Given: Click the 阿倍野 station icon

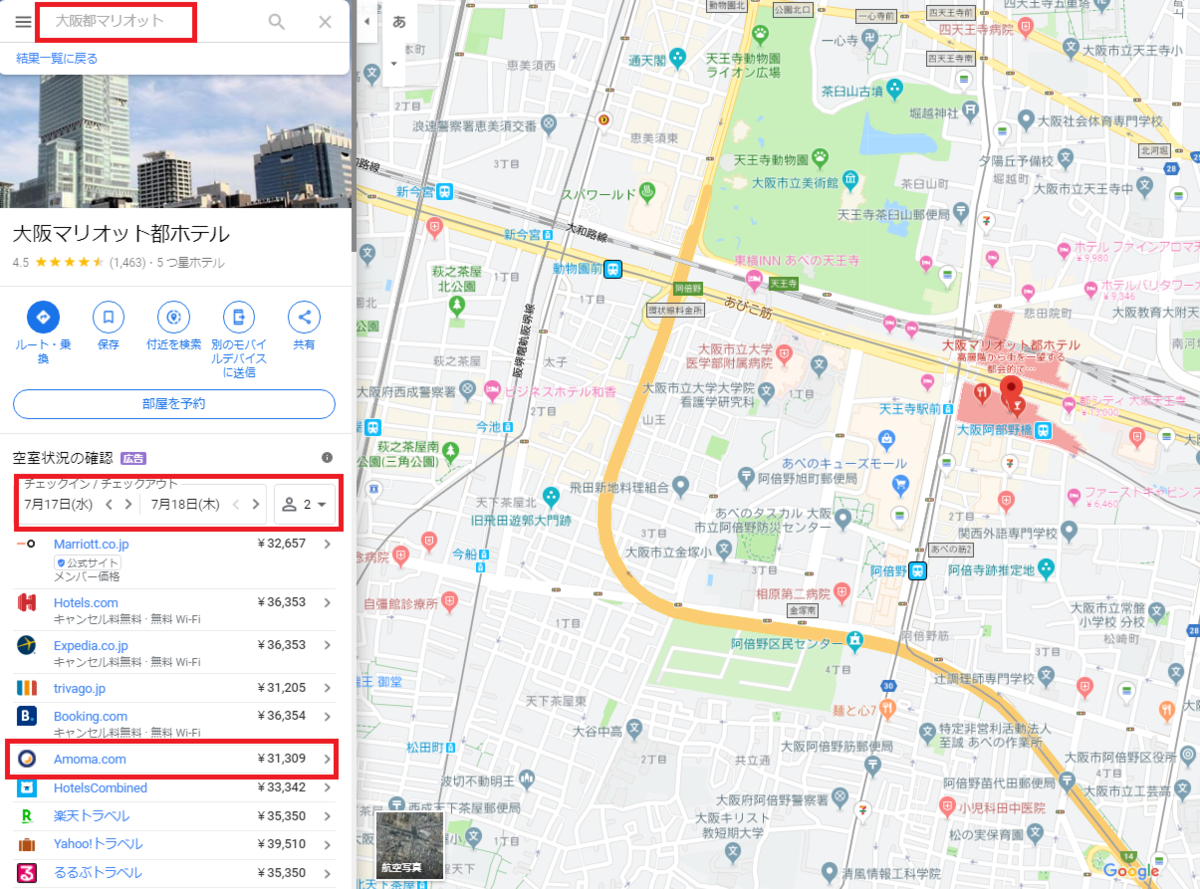Looking at the screenshot, I should point(917,571).
